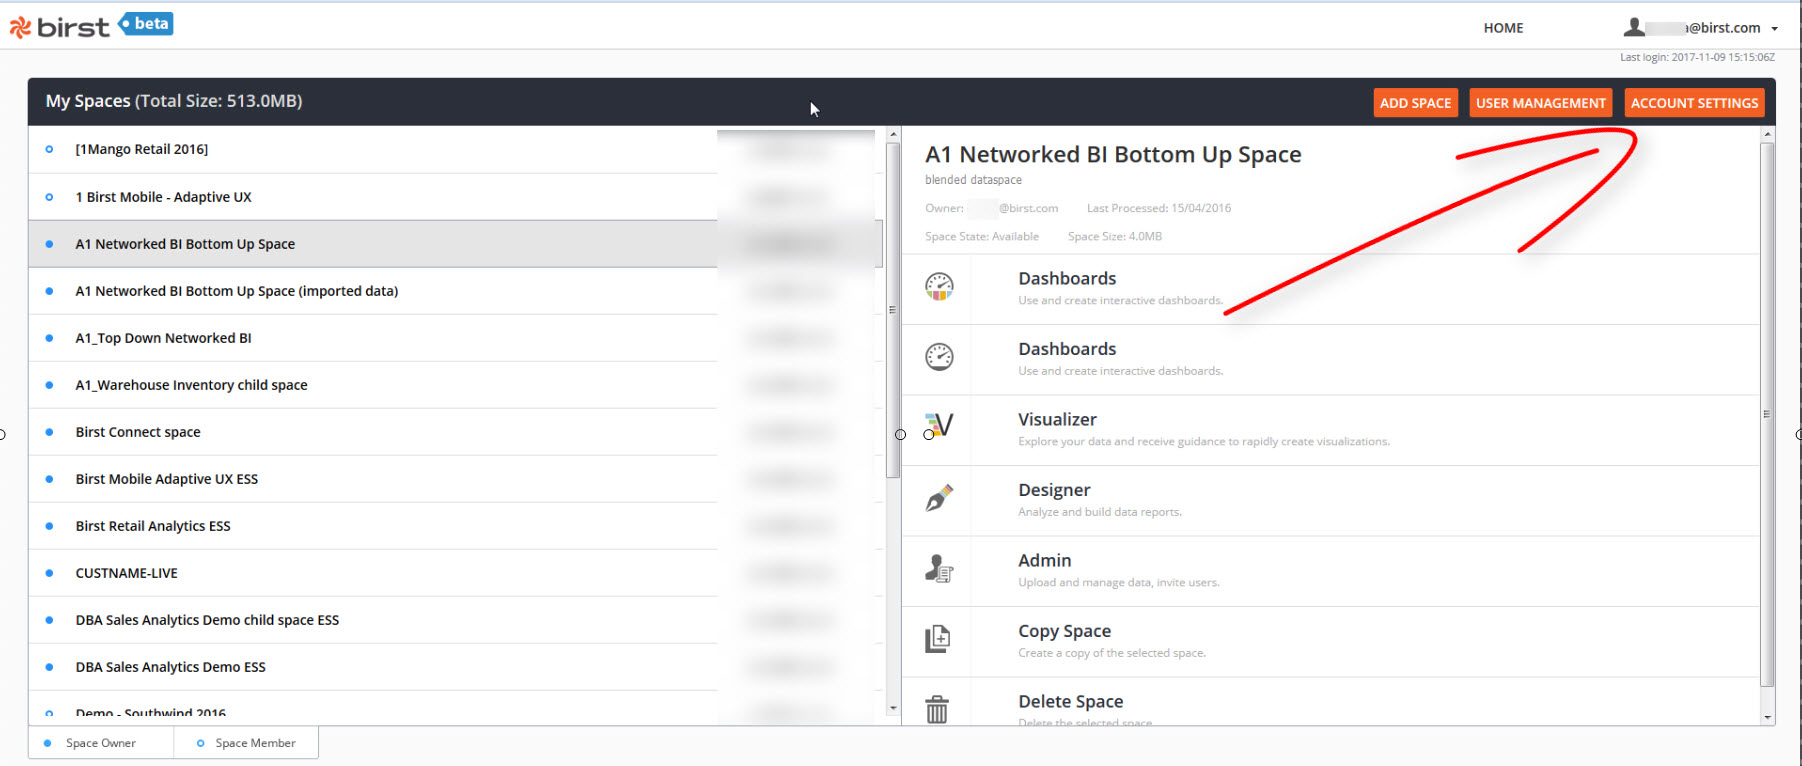Click the spaces list scrollbar thumb
The width and height of the screenshot is (1802, 766).
click(x=893, y=310)
